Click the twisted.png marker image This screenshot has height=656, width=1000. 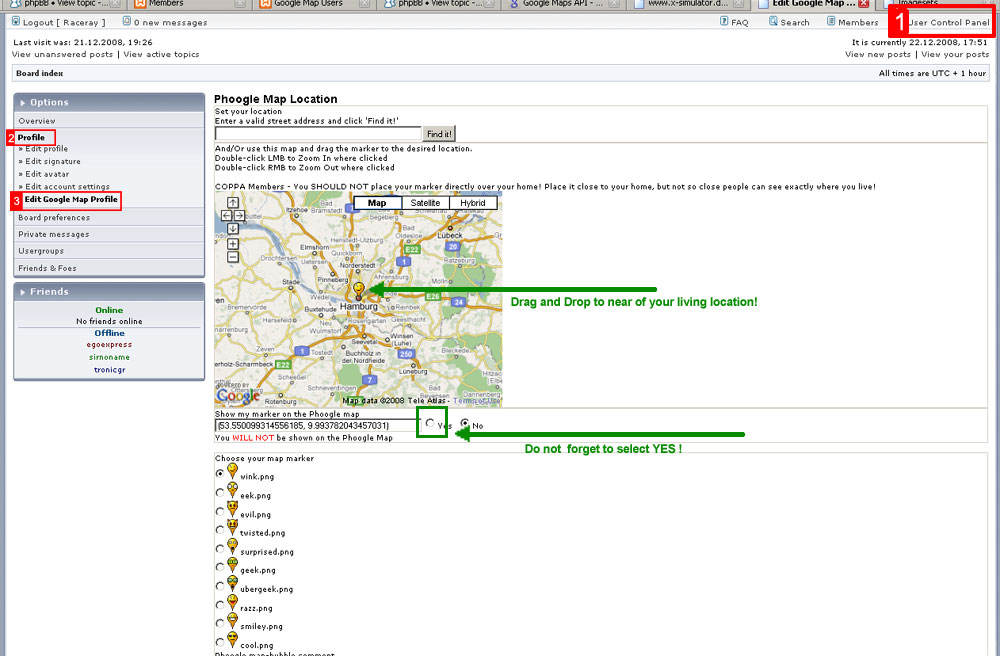coord(232,528)
